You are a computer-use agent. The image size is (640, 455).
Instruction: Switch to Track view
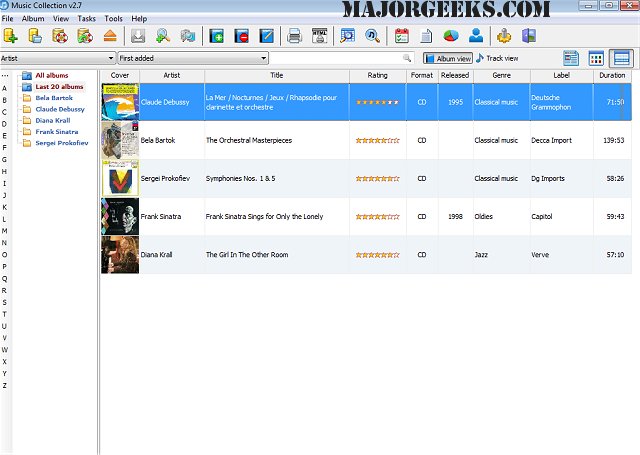497,59
